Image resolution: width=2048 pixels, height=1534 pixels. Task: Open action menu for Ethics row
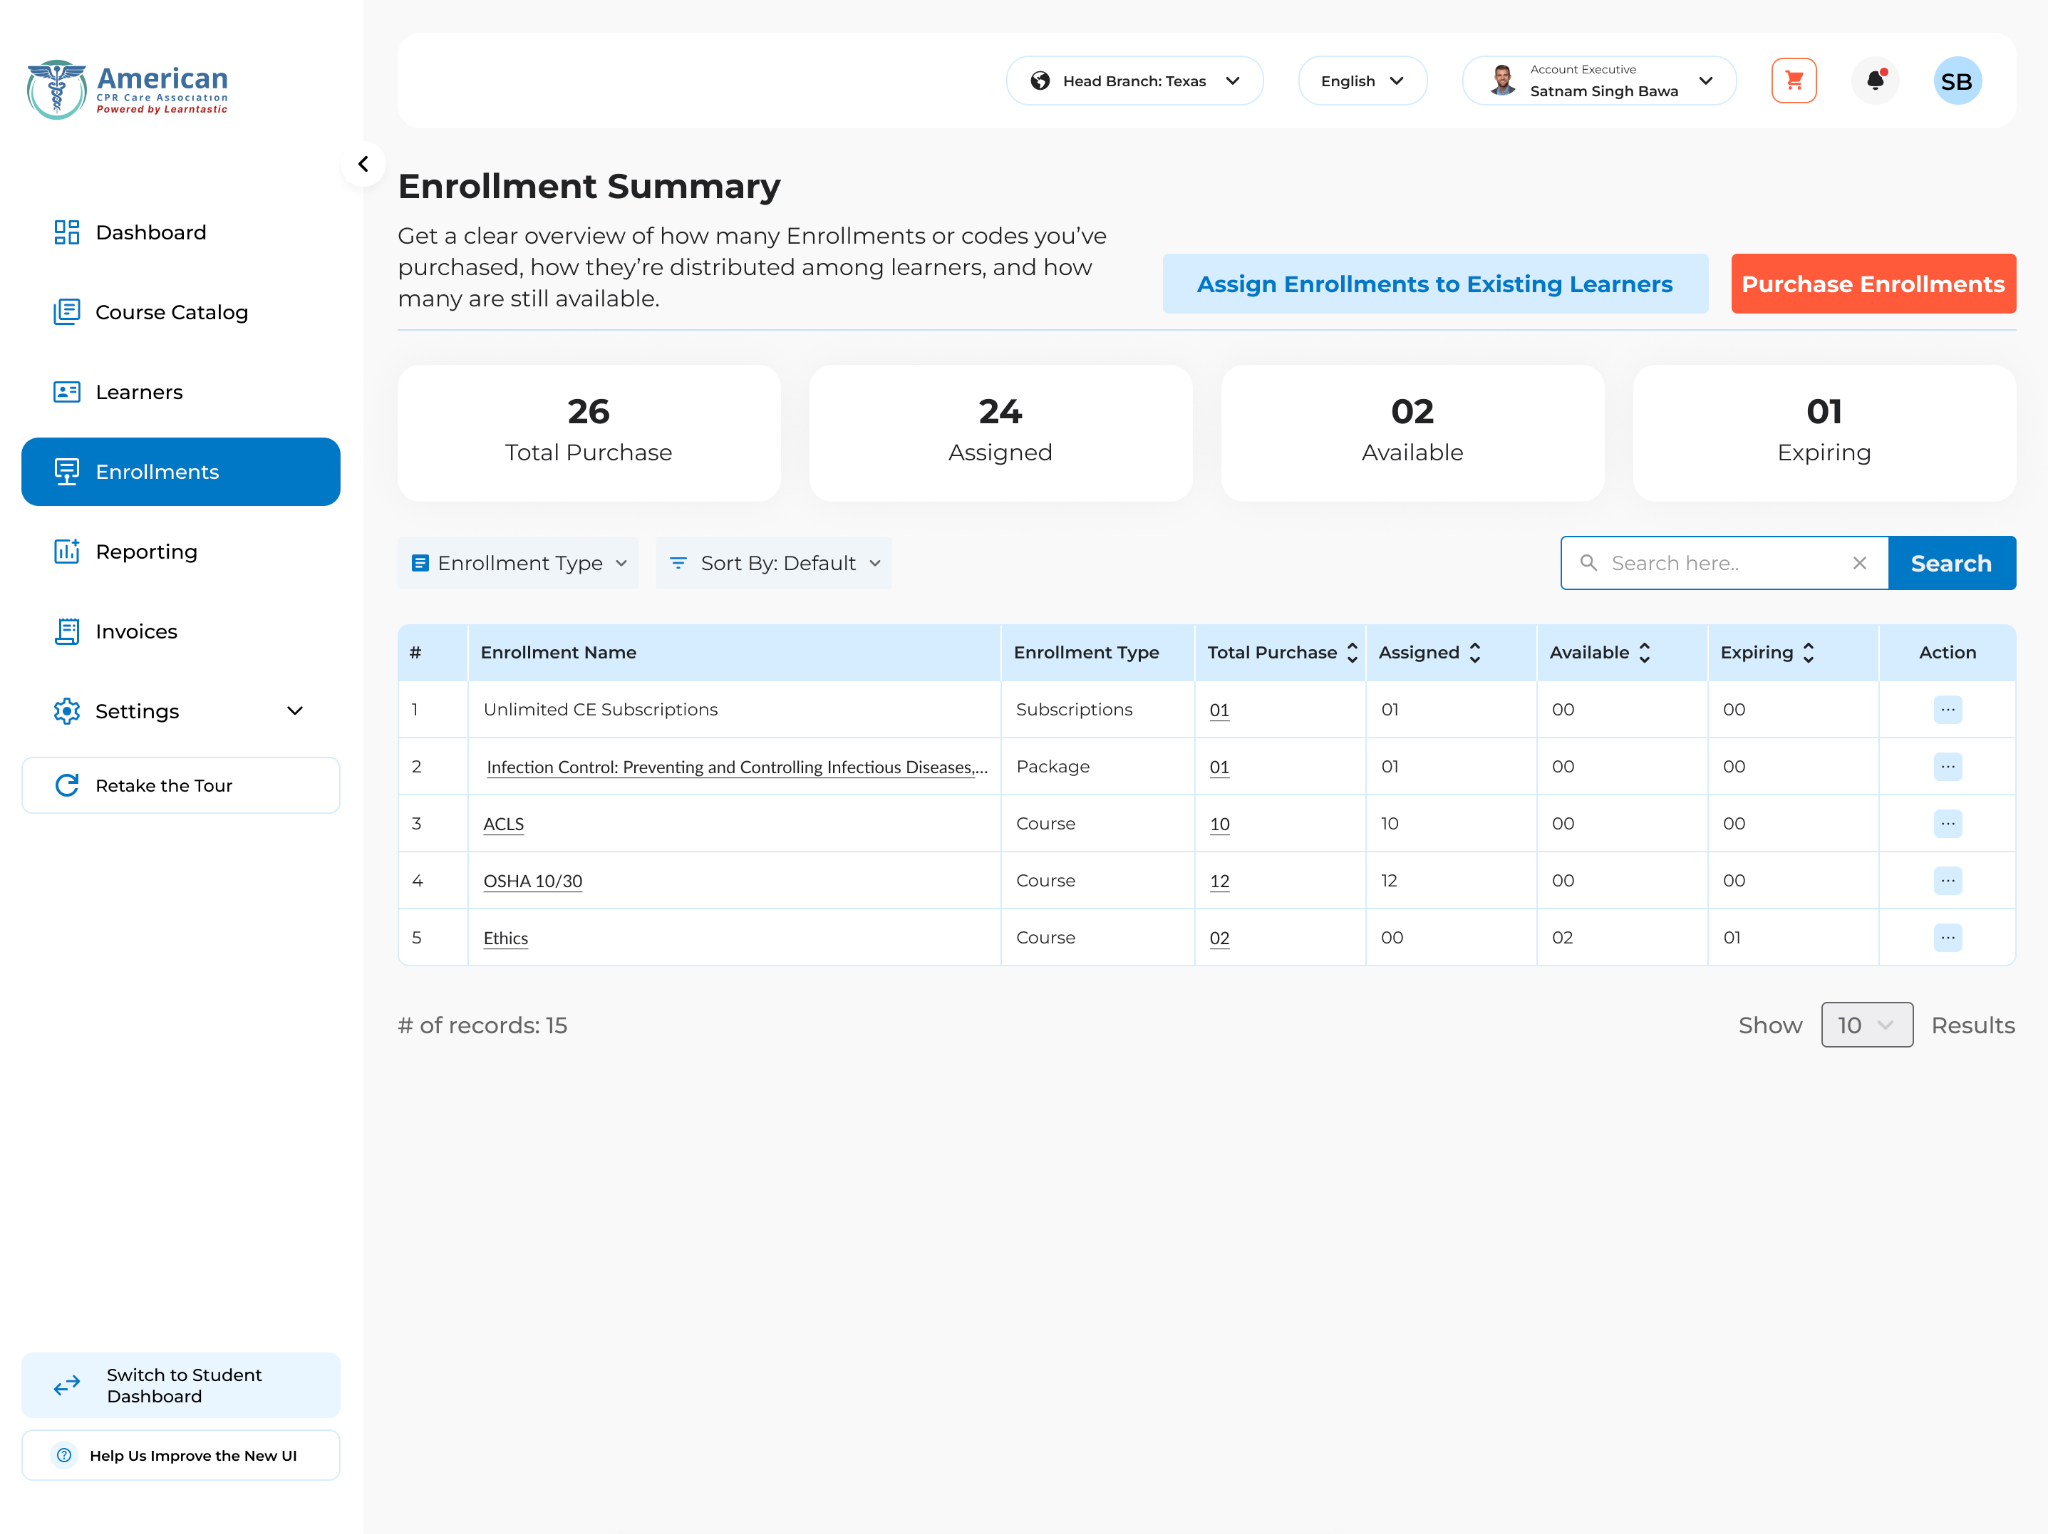1947,937
